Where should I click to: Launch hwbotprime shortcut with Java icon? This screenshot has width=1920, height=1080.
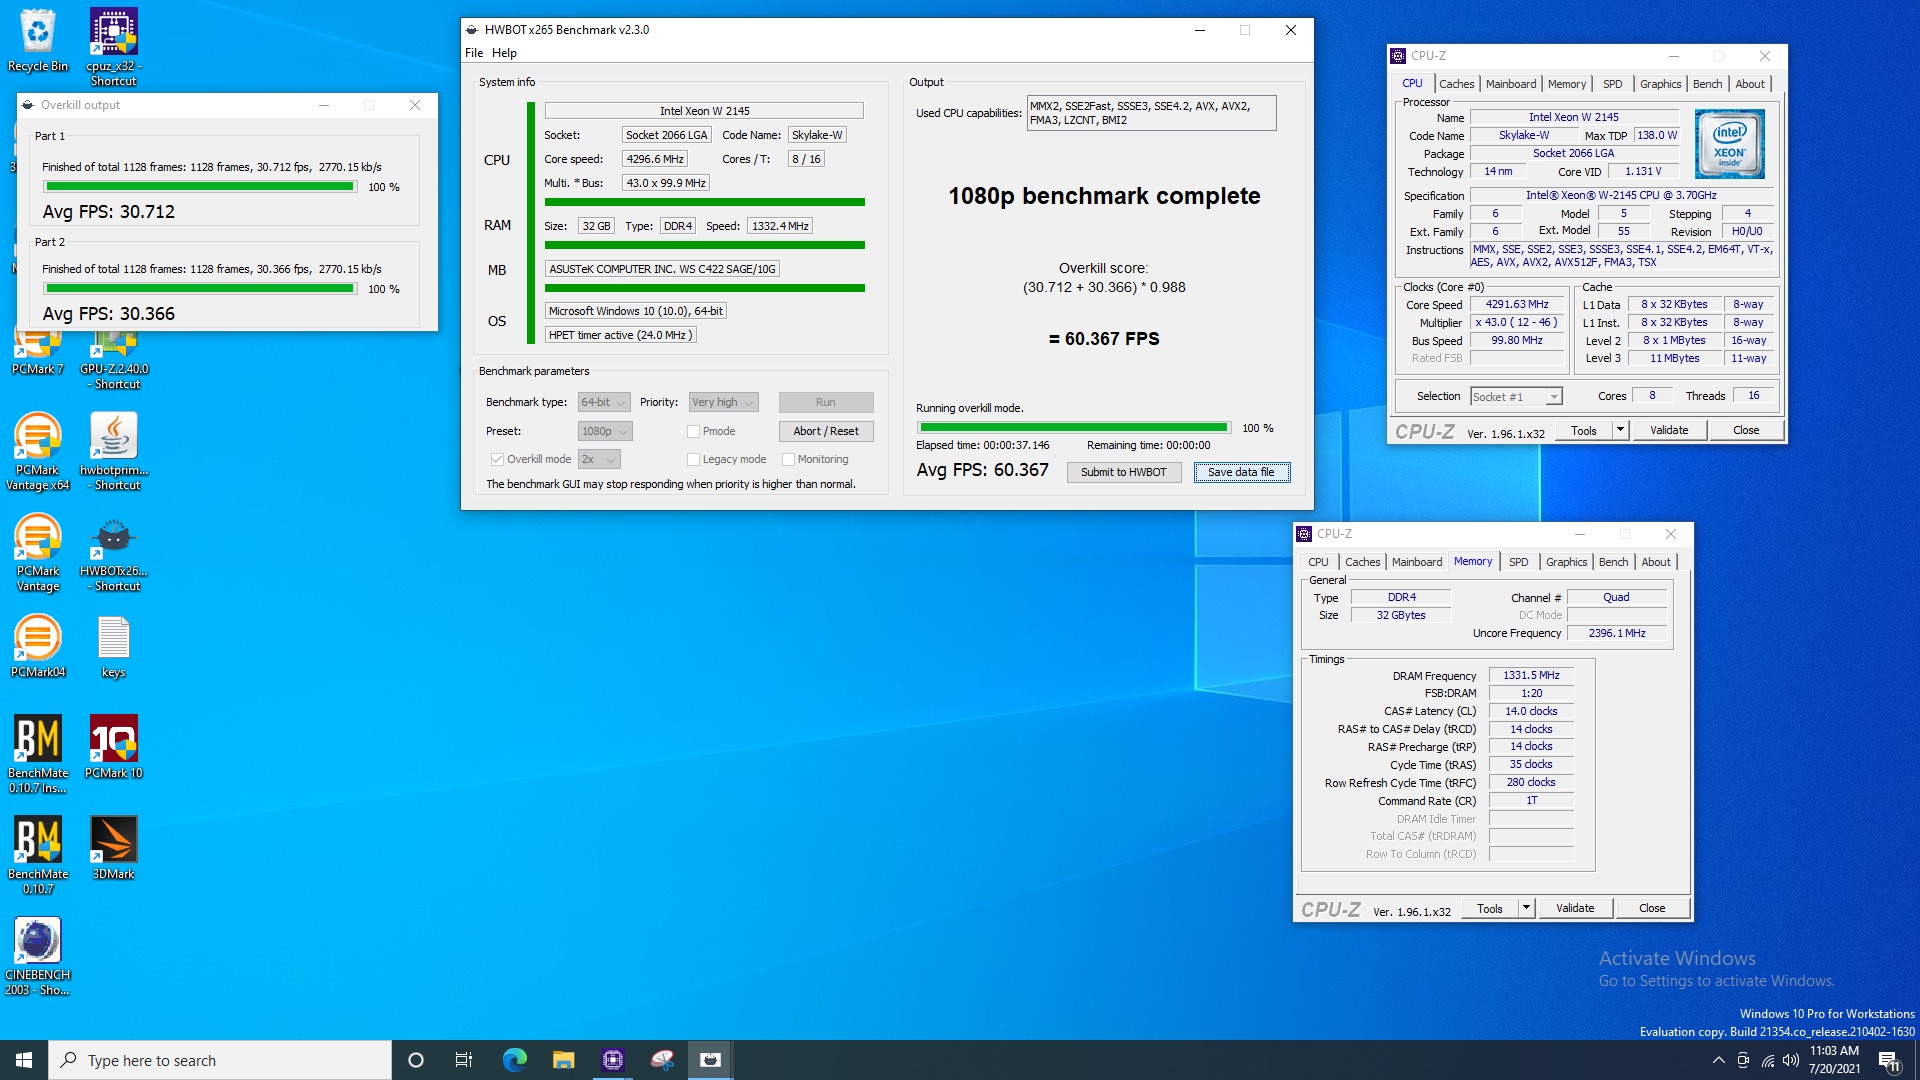click(114, 451)
